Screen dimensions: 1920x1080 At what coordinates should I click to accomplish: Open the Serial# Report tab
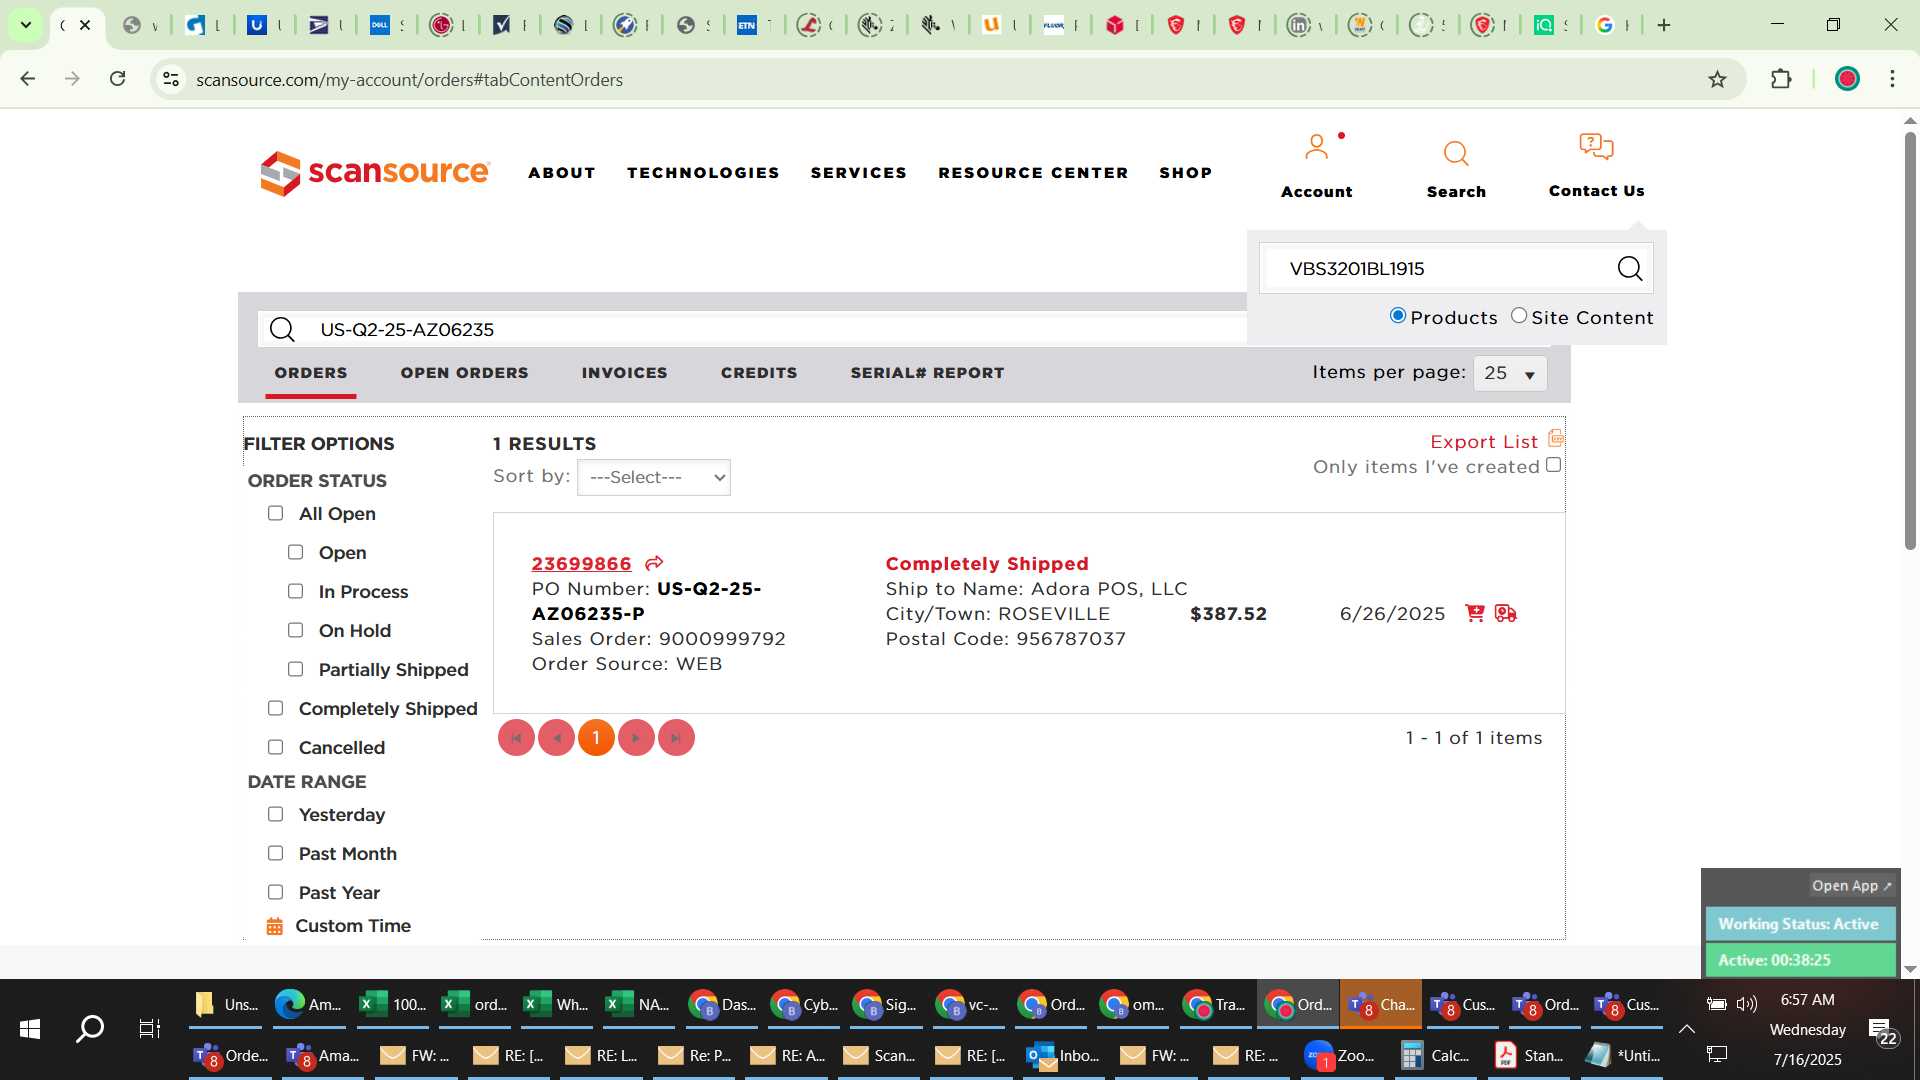(927, 373)
